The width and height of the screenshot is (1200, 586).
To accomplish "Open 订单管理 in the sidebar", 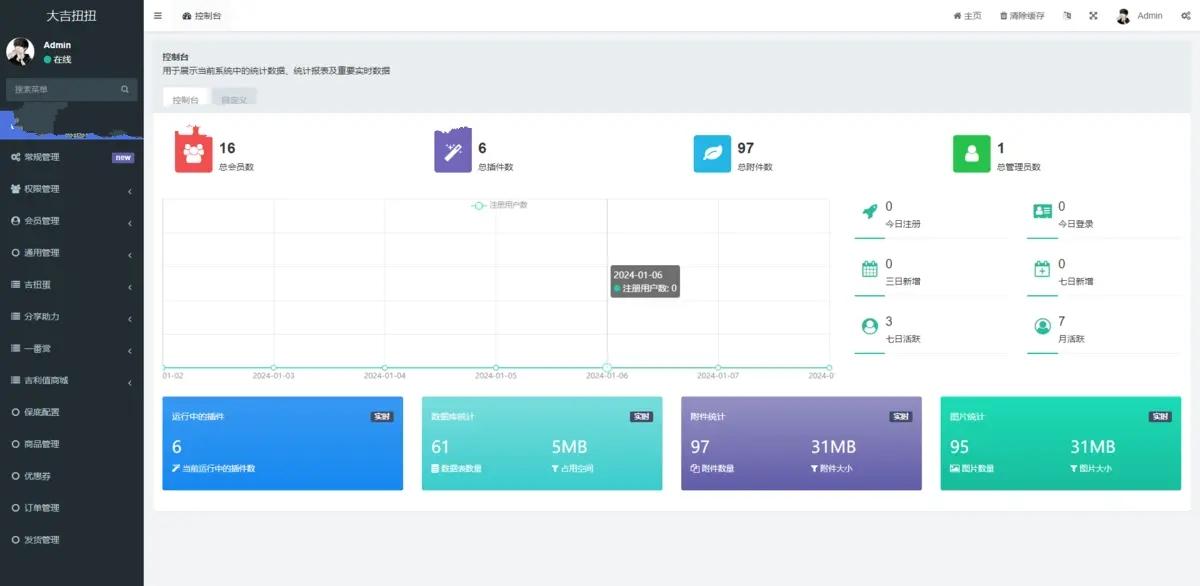I will (x=72, y=508).
